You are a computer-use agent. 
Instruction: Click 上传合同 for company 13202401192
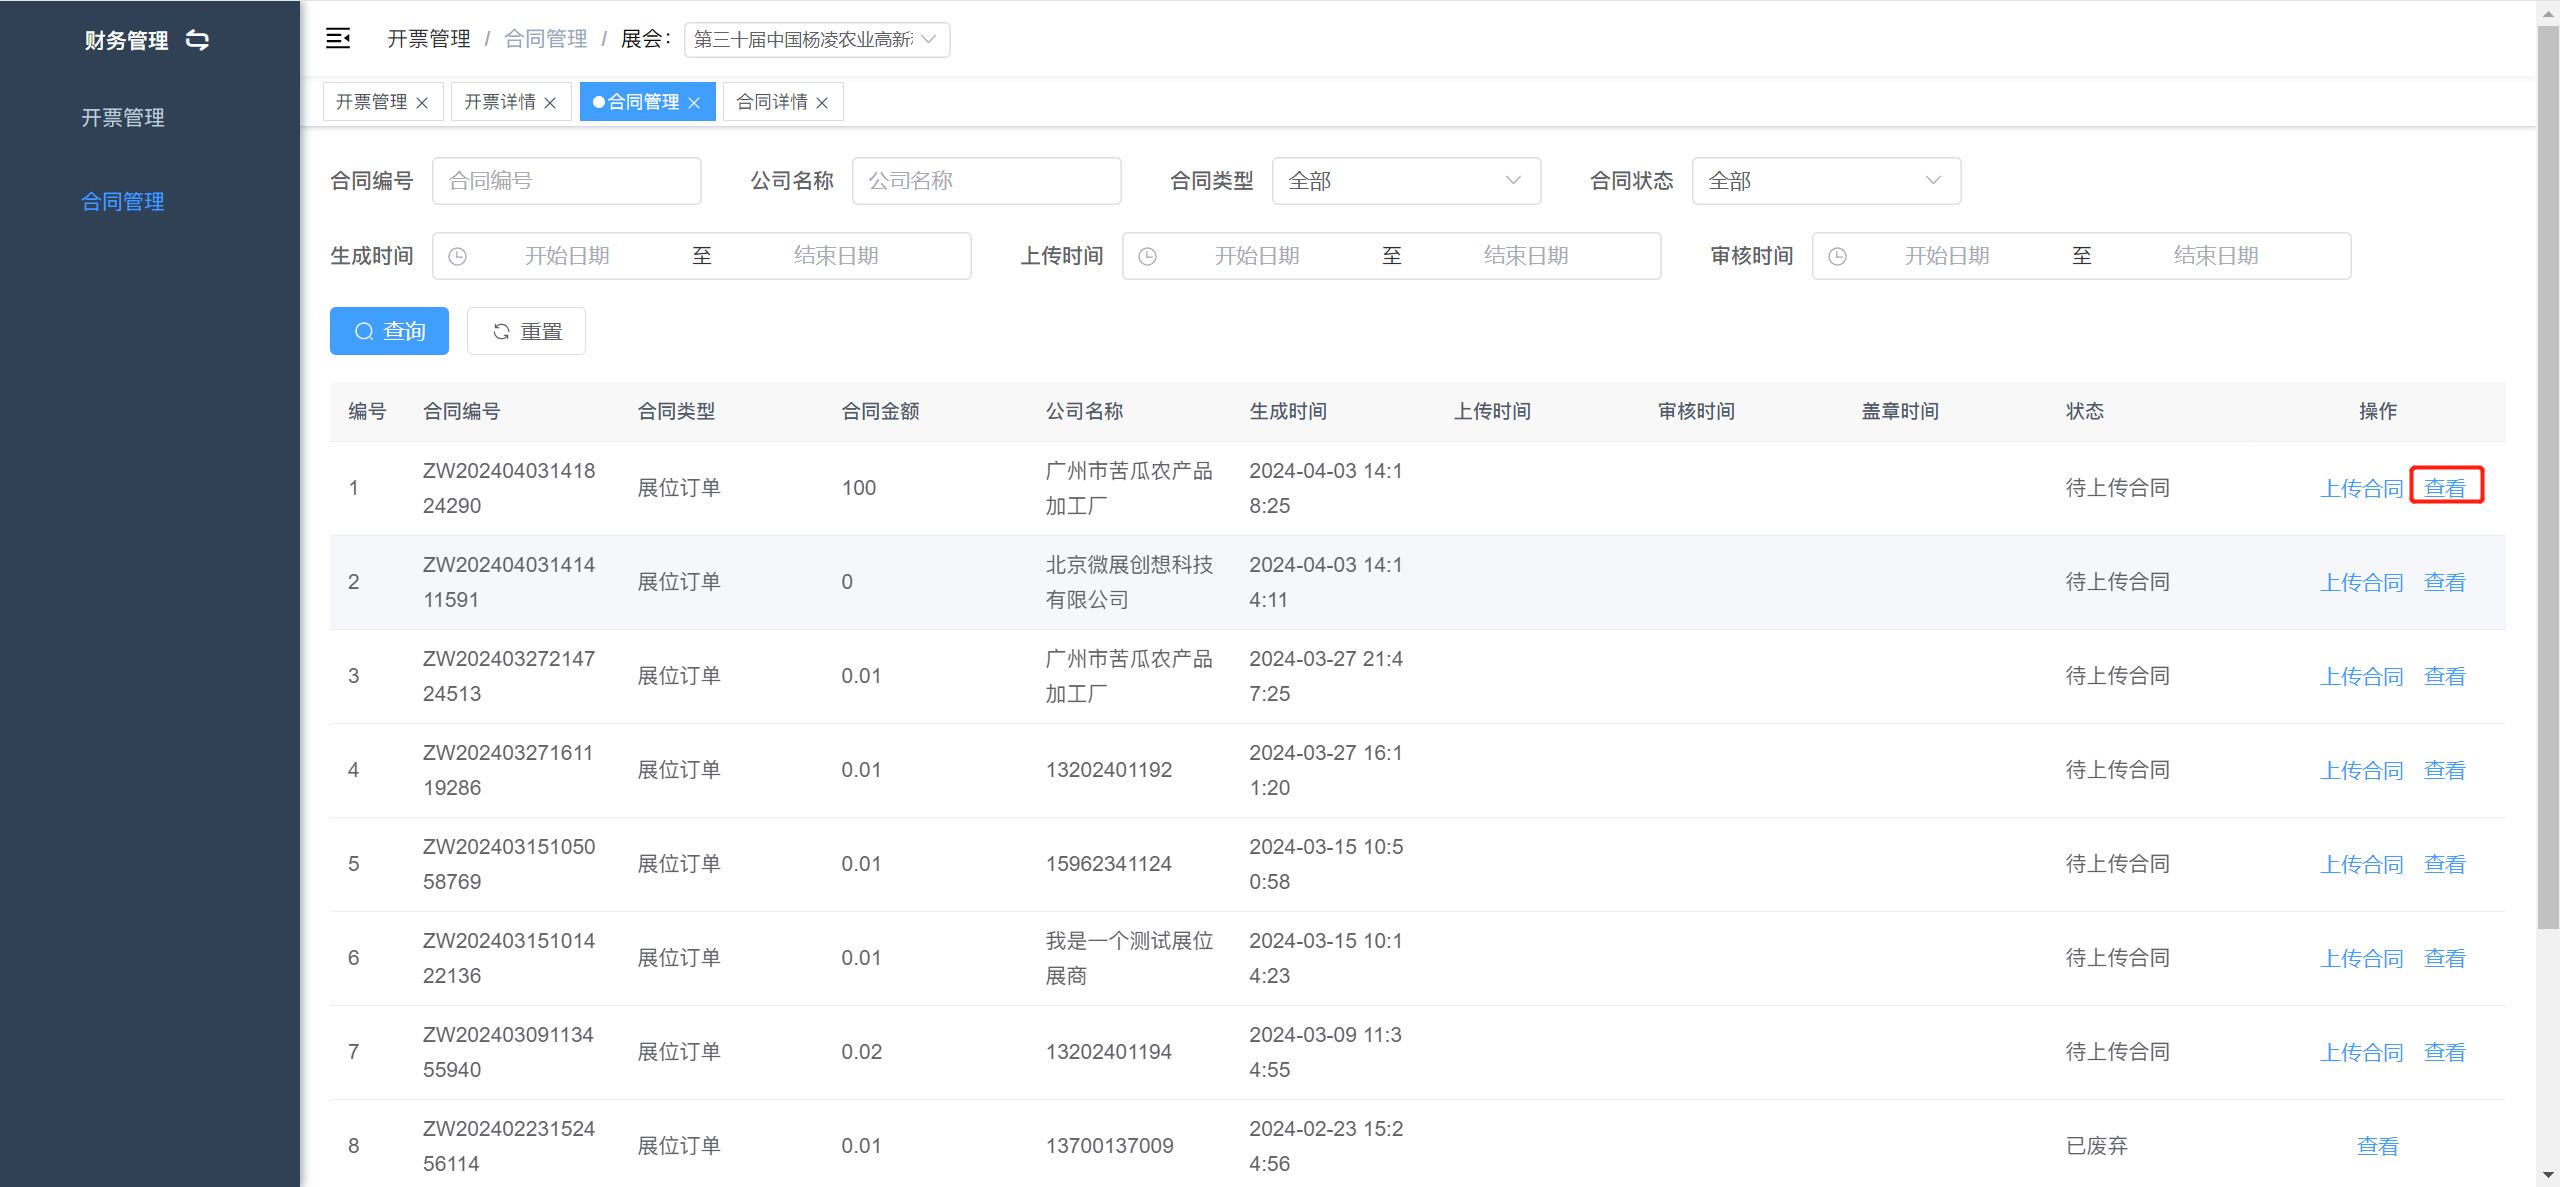point(2361,770)
